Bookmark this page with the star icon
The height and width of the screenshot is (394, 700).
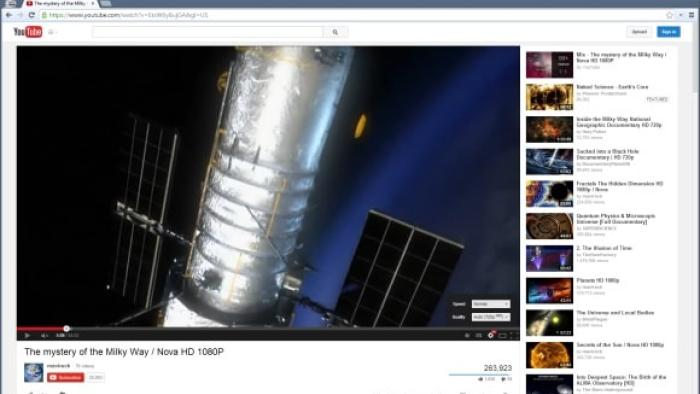click(669, 15)
